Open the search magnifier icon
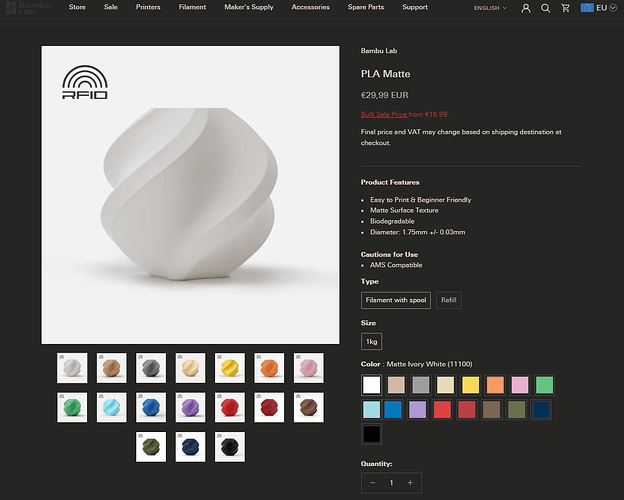 click(x=546, y=8)
